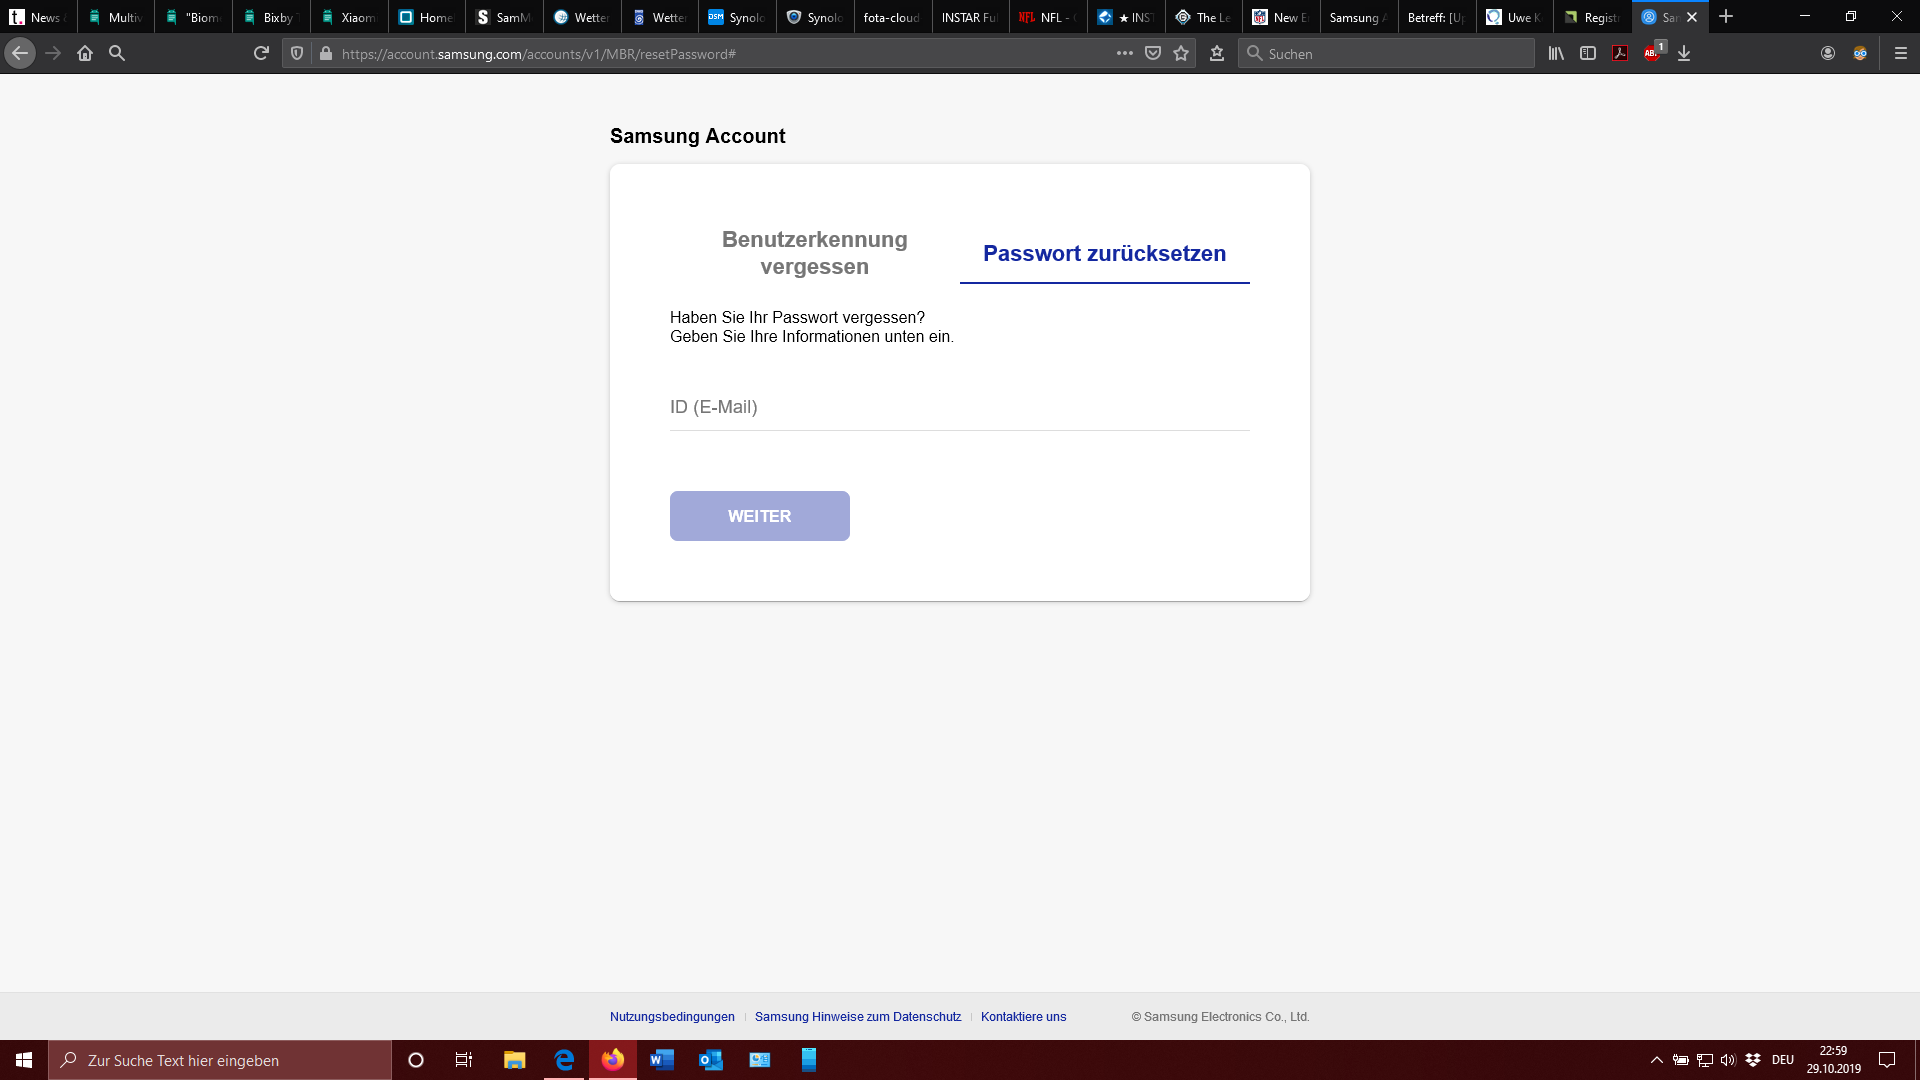
Task: Open page actions three-dot menu
Action: pos(1125,53)
